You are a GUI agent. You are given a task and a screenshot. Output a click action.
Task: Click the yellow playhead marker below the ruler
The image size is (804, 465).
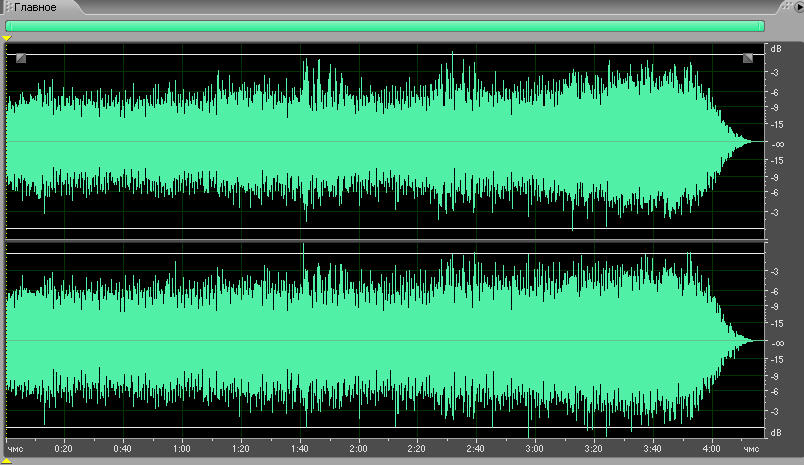pyautogui.click(x=7, y=460)
